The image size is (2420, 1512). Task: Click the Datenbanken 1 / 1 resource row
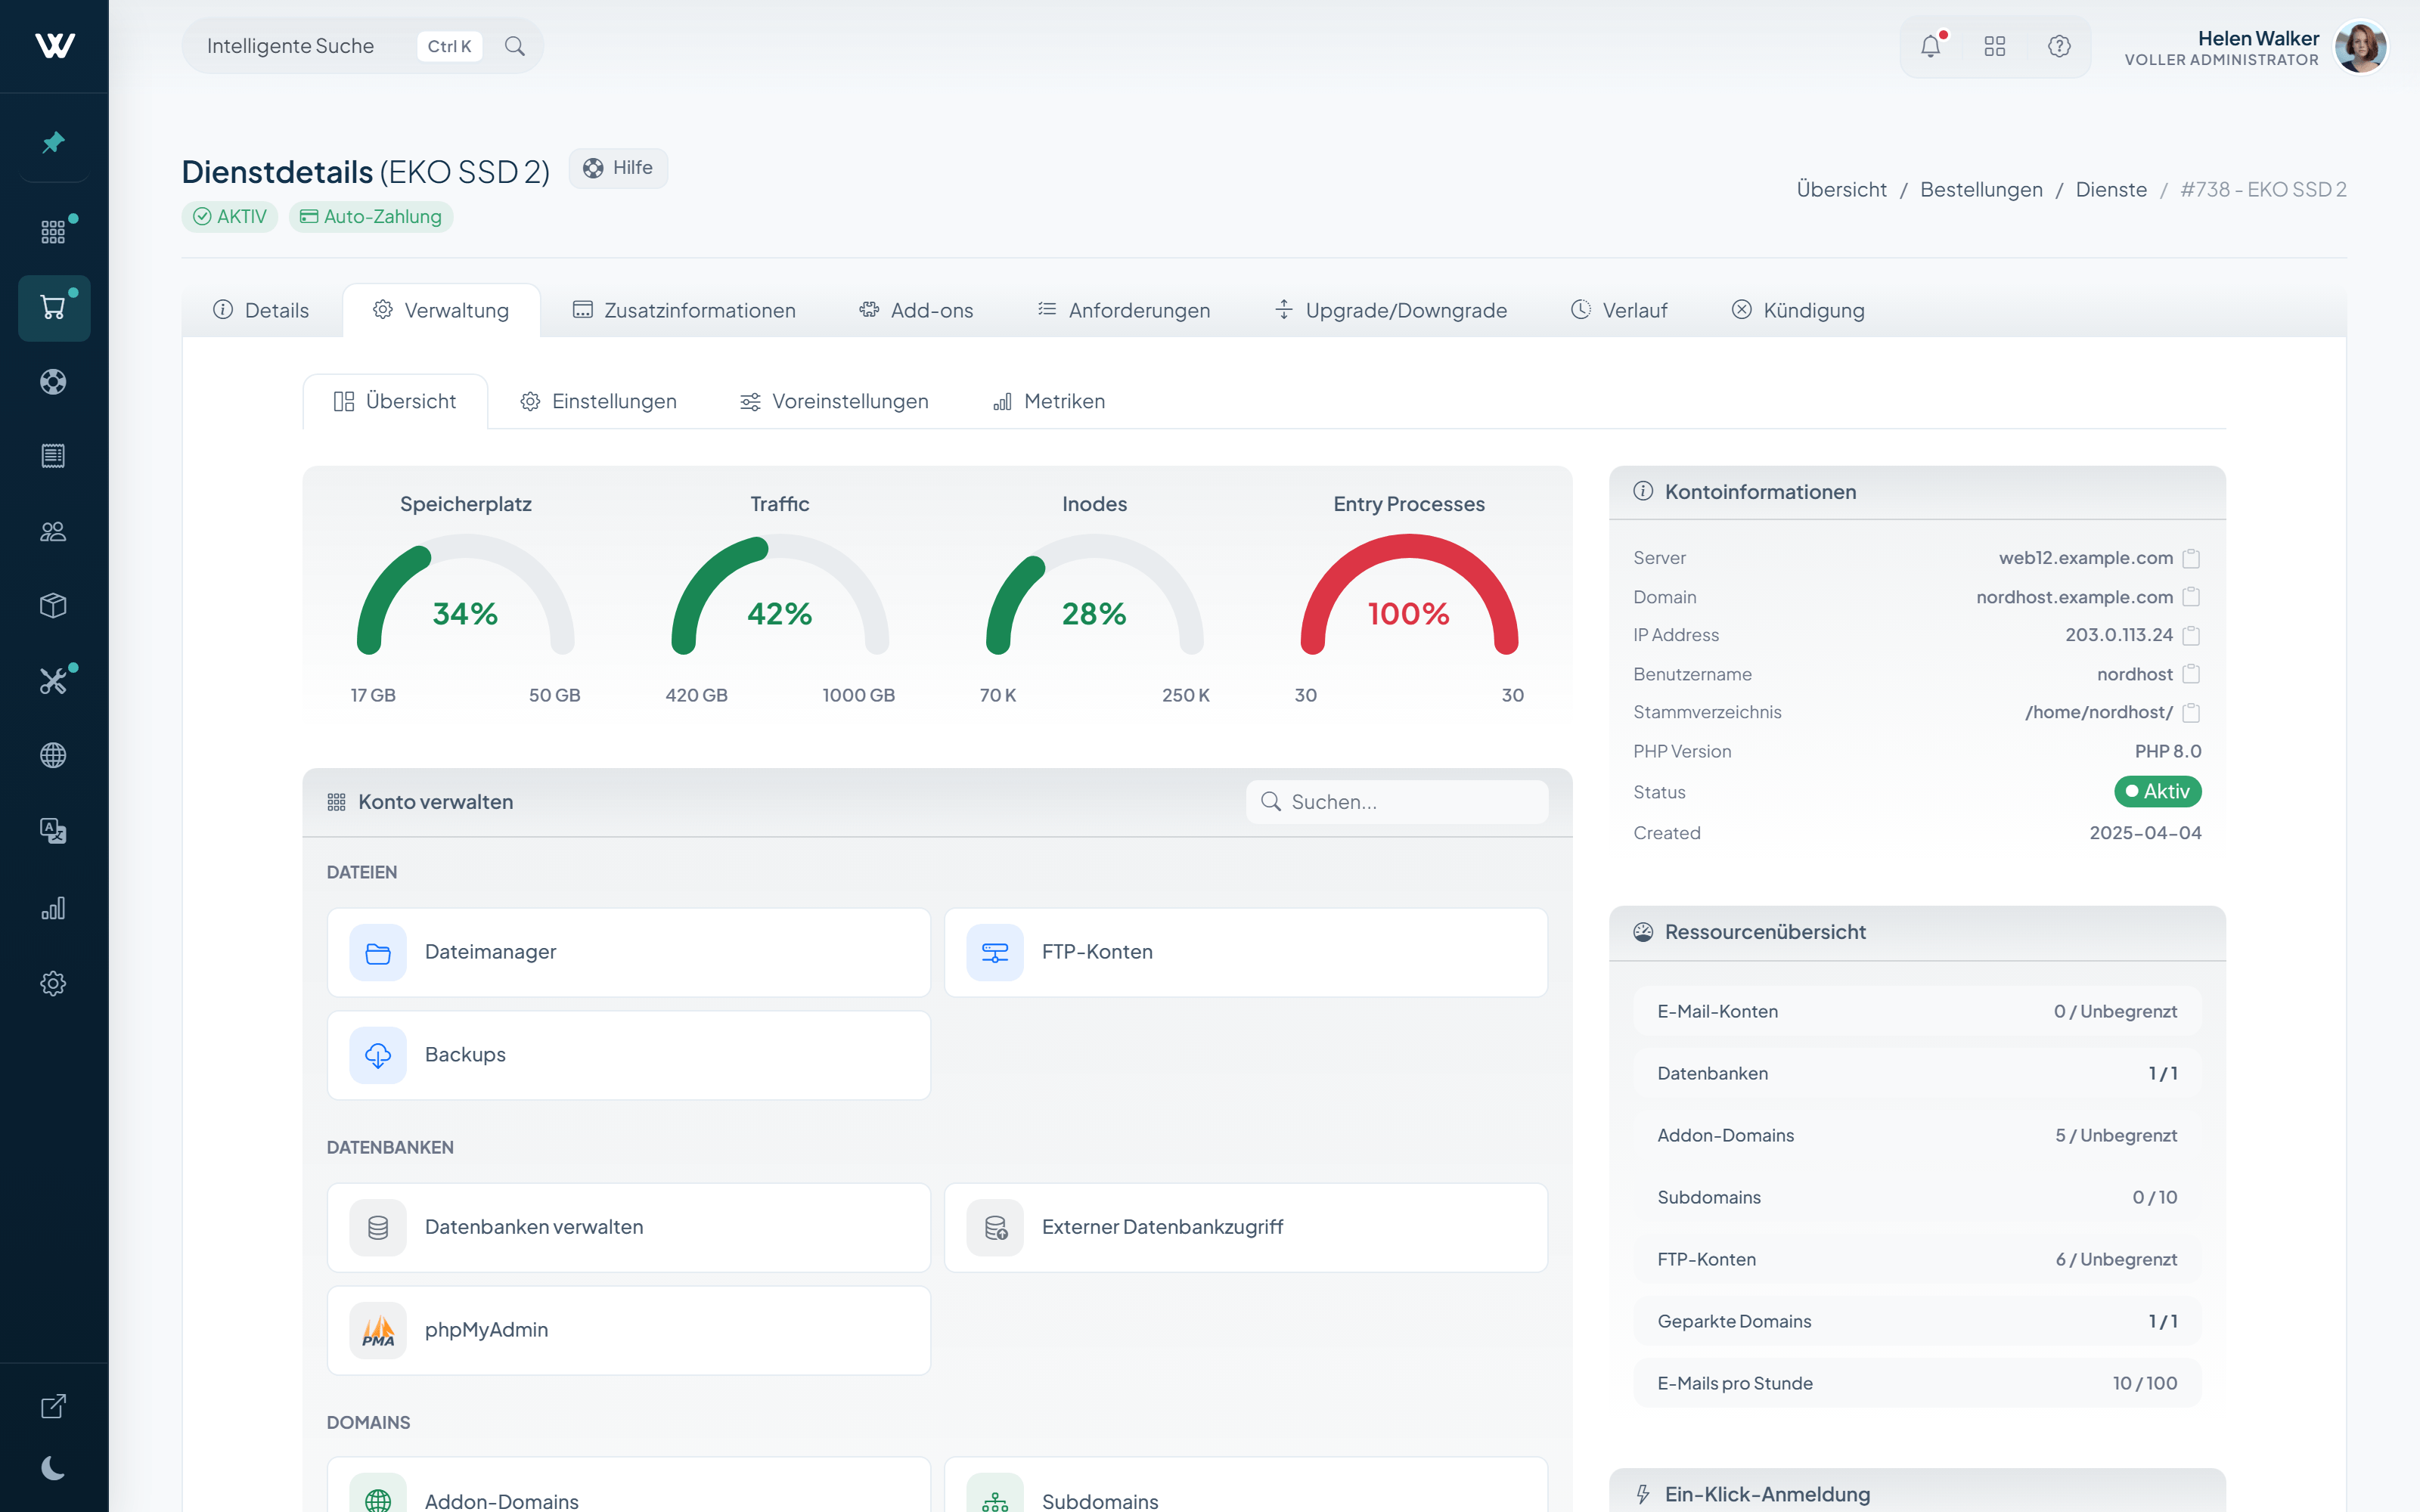pos(1917,1073)
